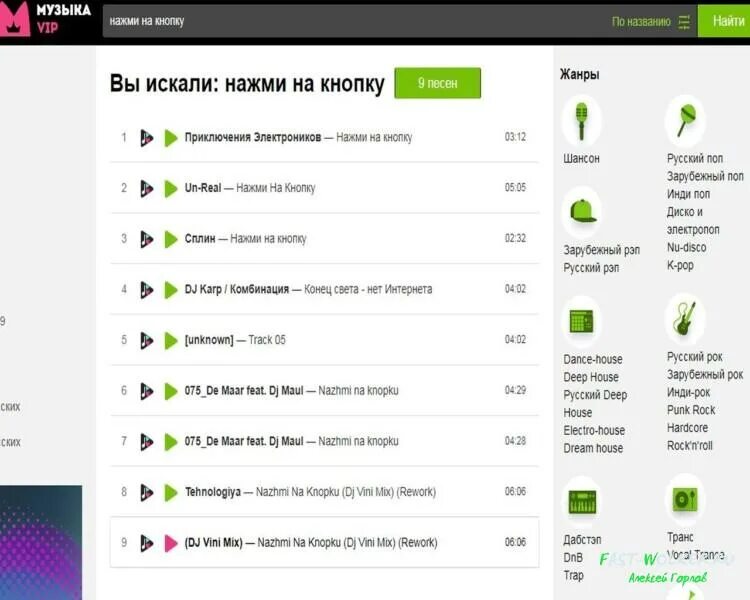750x600 pixels.
Task: Open Deep House genre link
Action: (x=591, y=377)
